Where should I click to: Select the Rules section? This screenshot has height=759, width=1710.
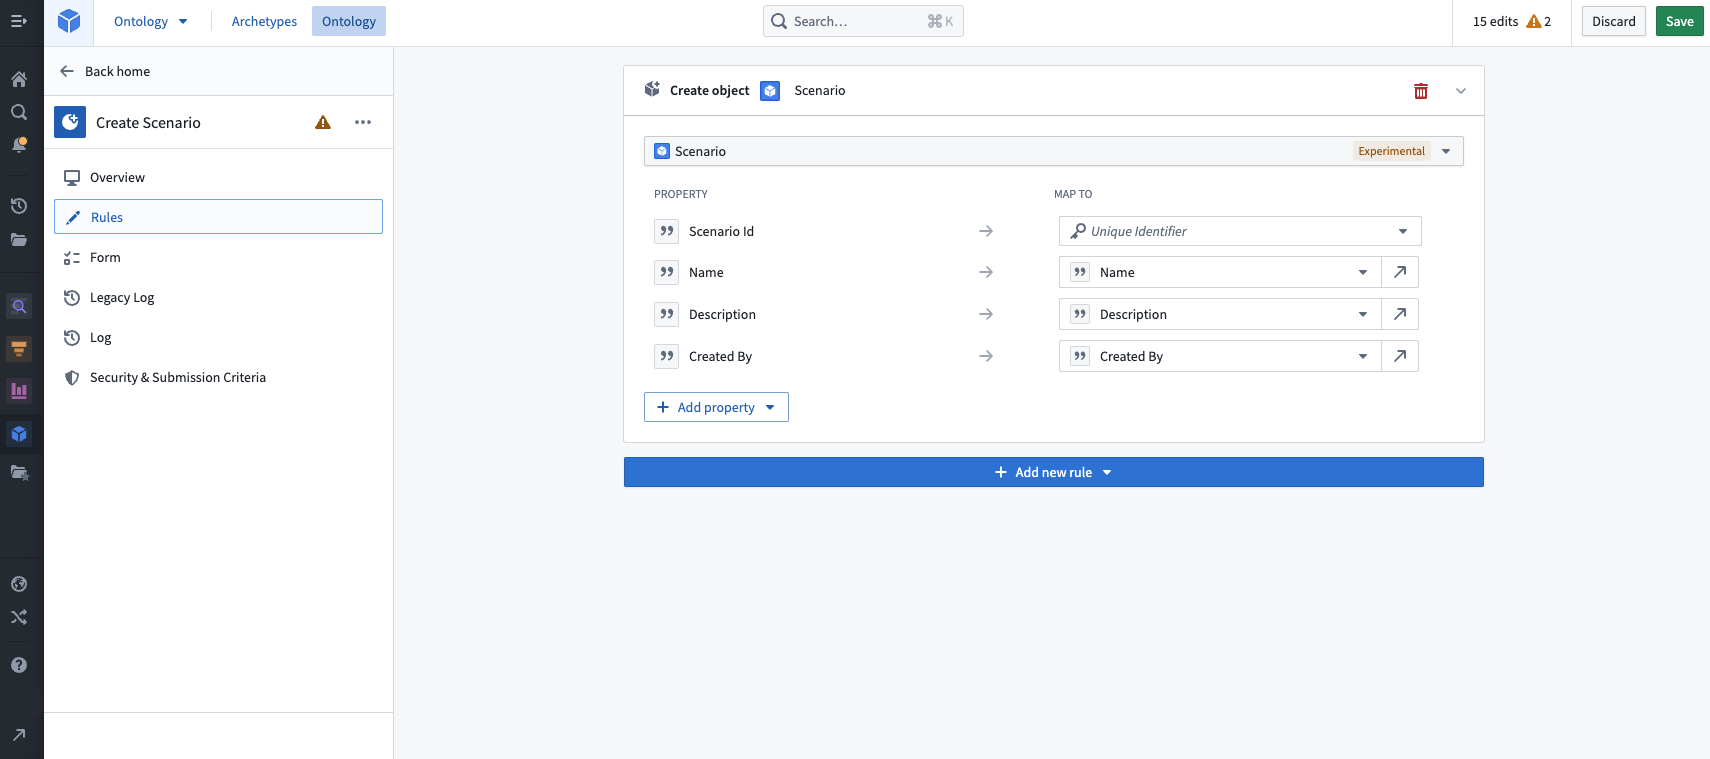click(218, 217)
